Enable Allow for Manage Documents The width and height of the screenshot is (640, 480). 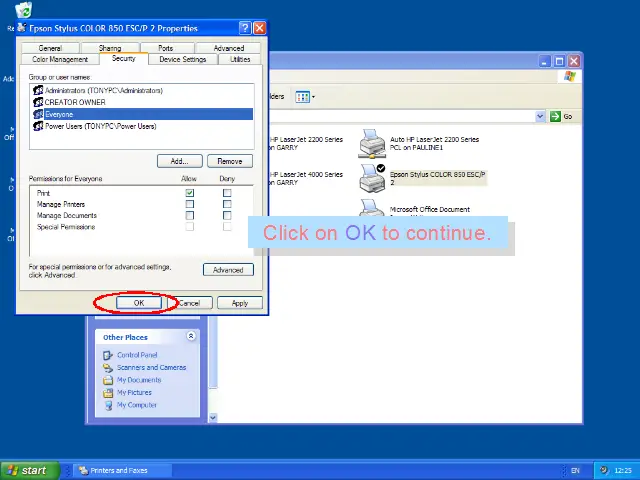pos(190,215)
